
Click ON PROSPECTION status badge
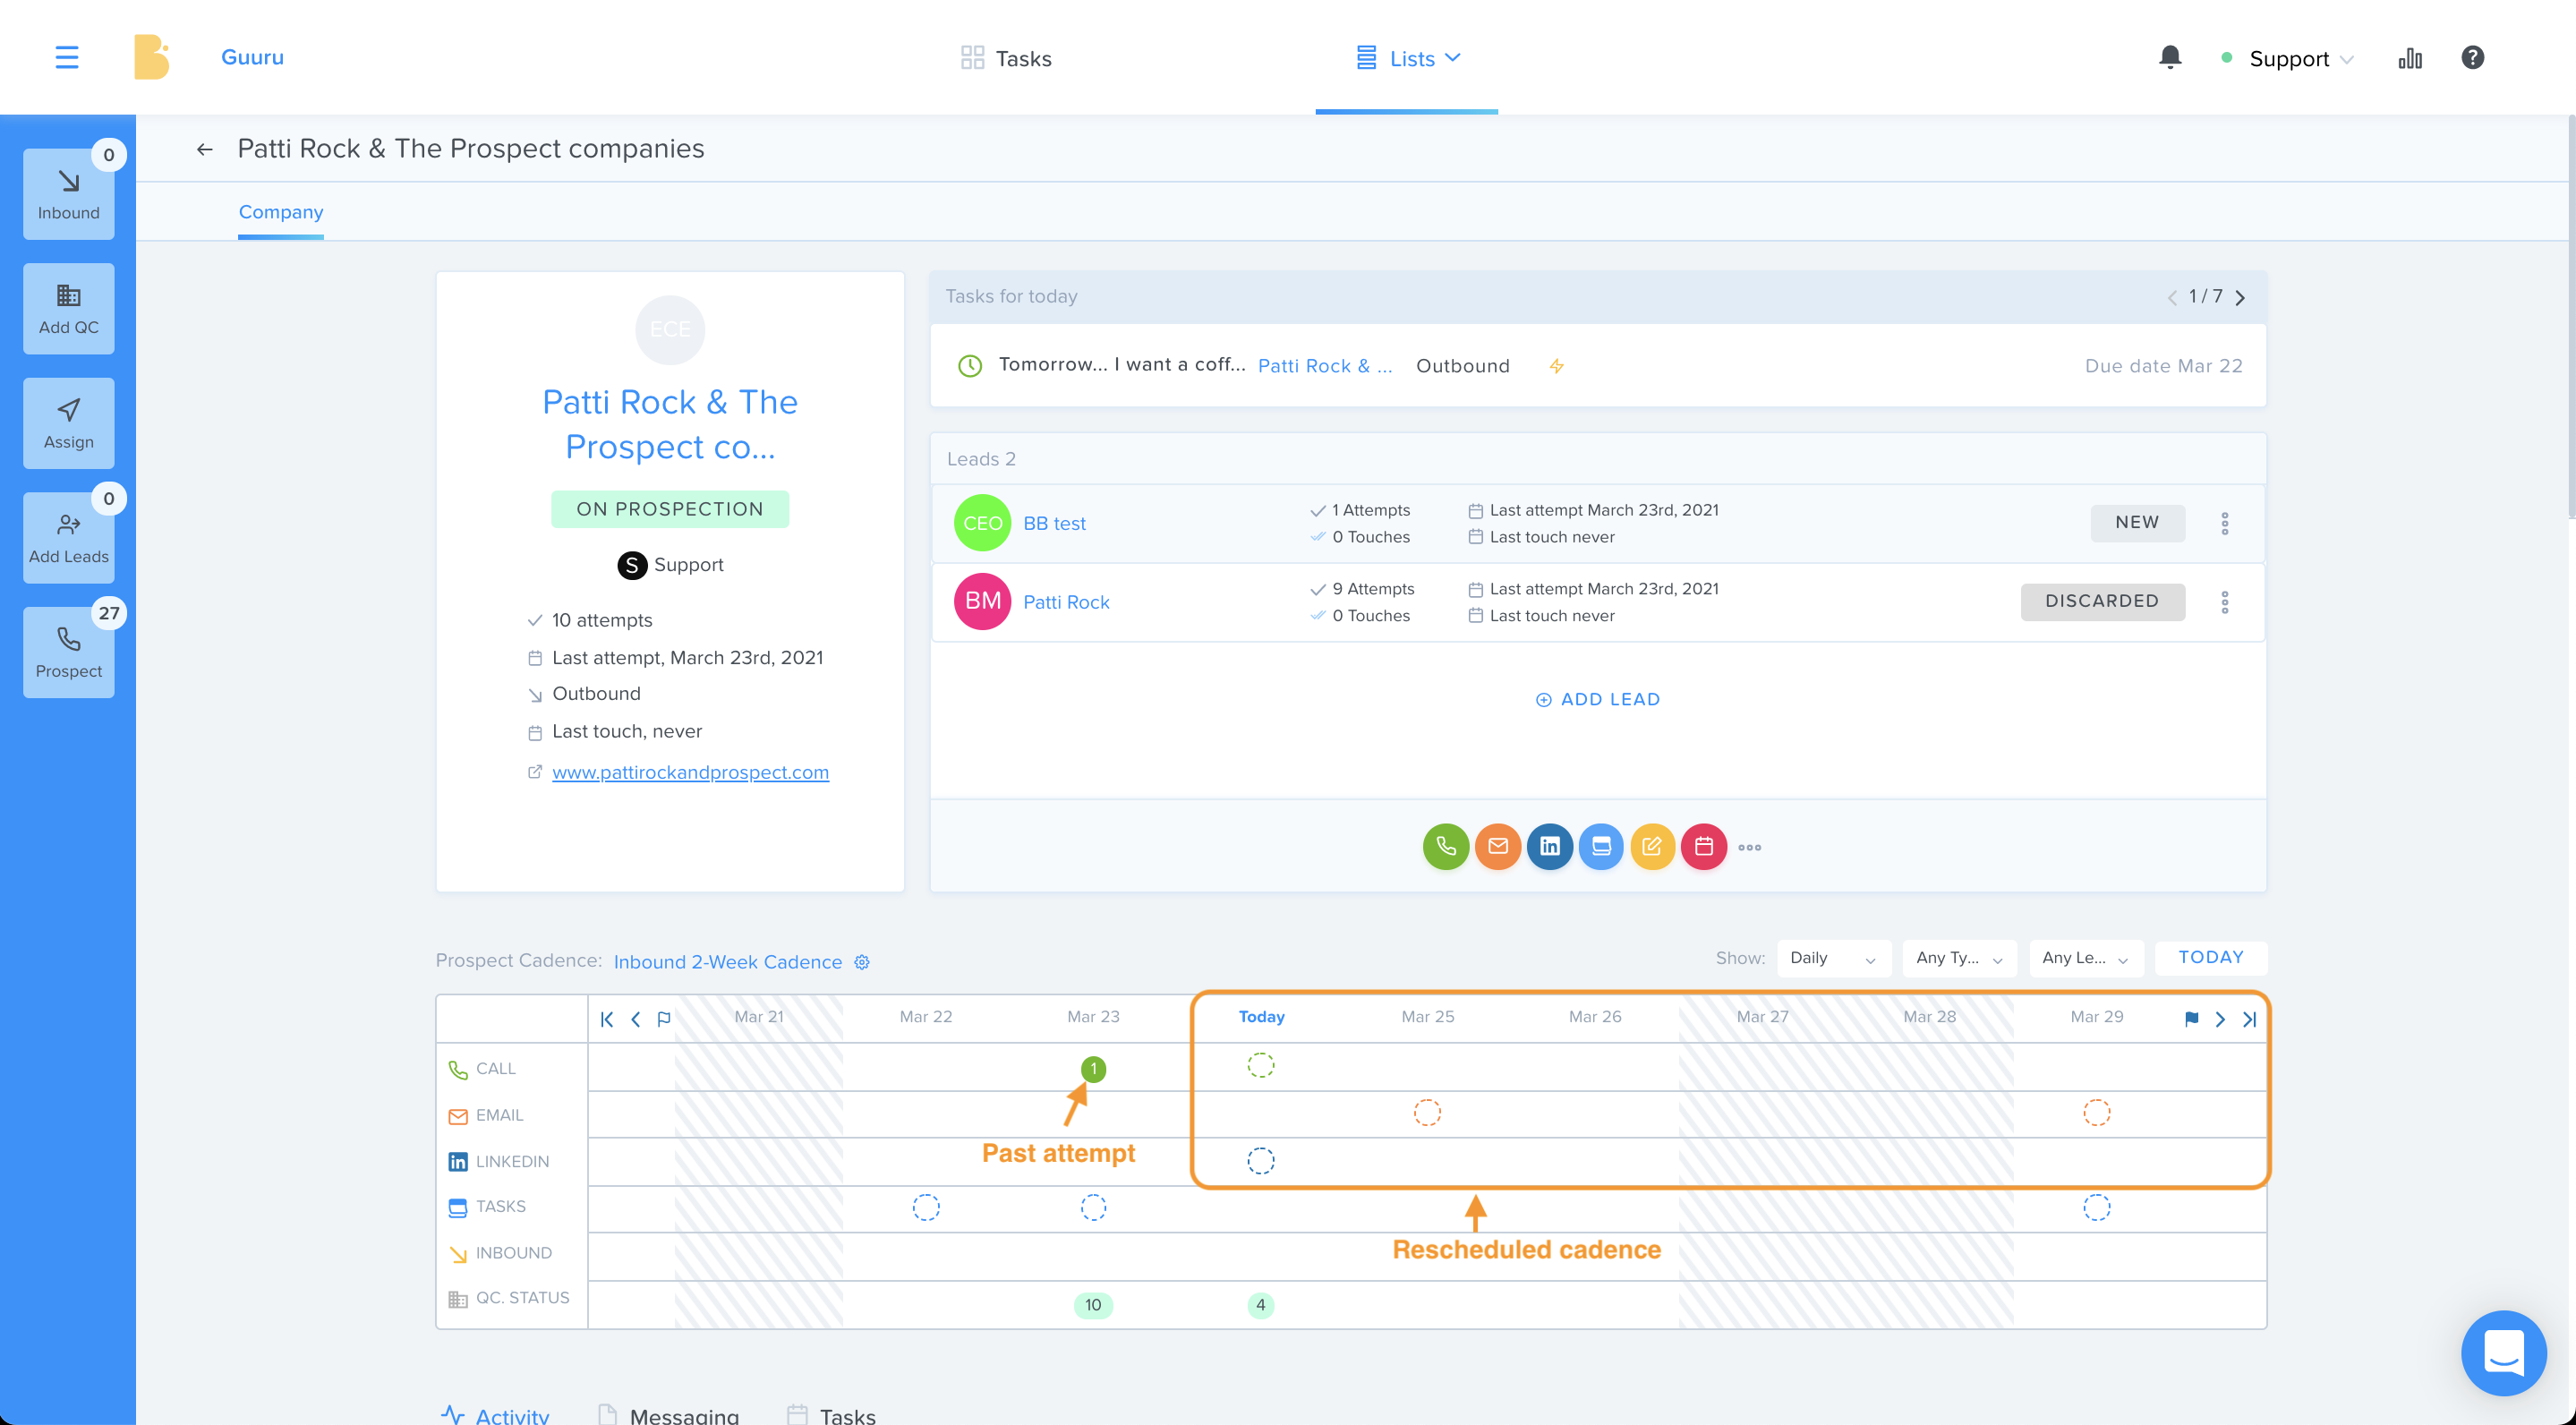[670, 509]
